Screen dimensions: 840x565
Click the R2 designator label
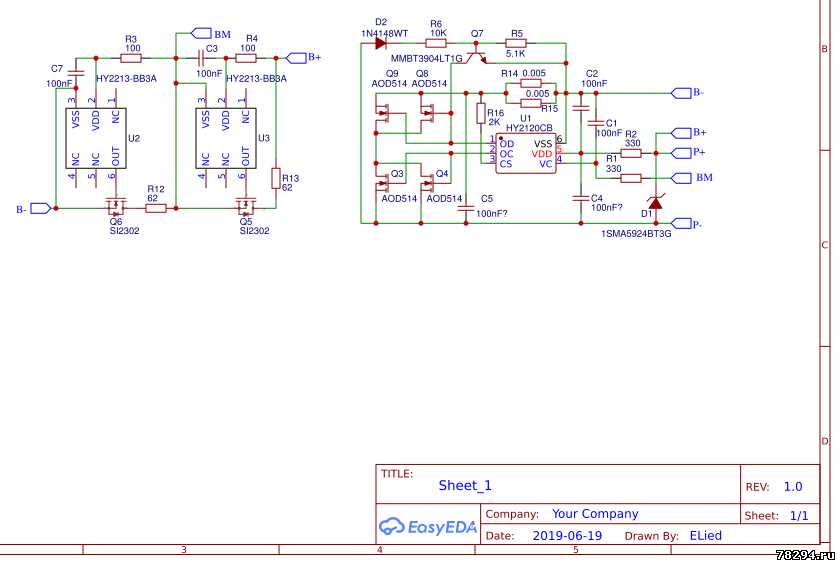(631, 134)
